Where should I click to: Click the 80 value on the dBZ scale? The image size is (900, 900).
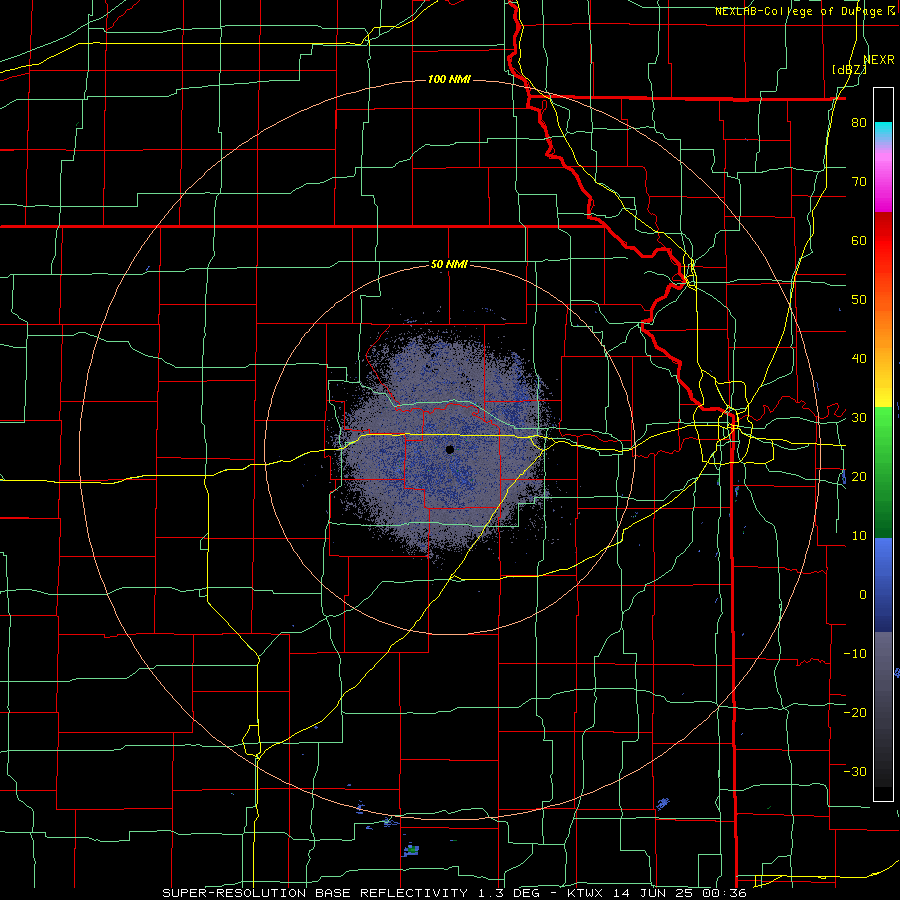[859, 122]
